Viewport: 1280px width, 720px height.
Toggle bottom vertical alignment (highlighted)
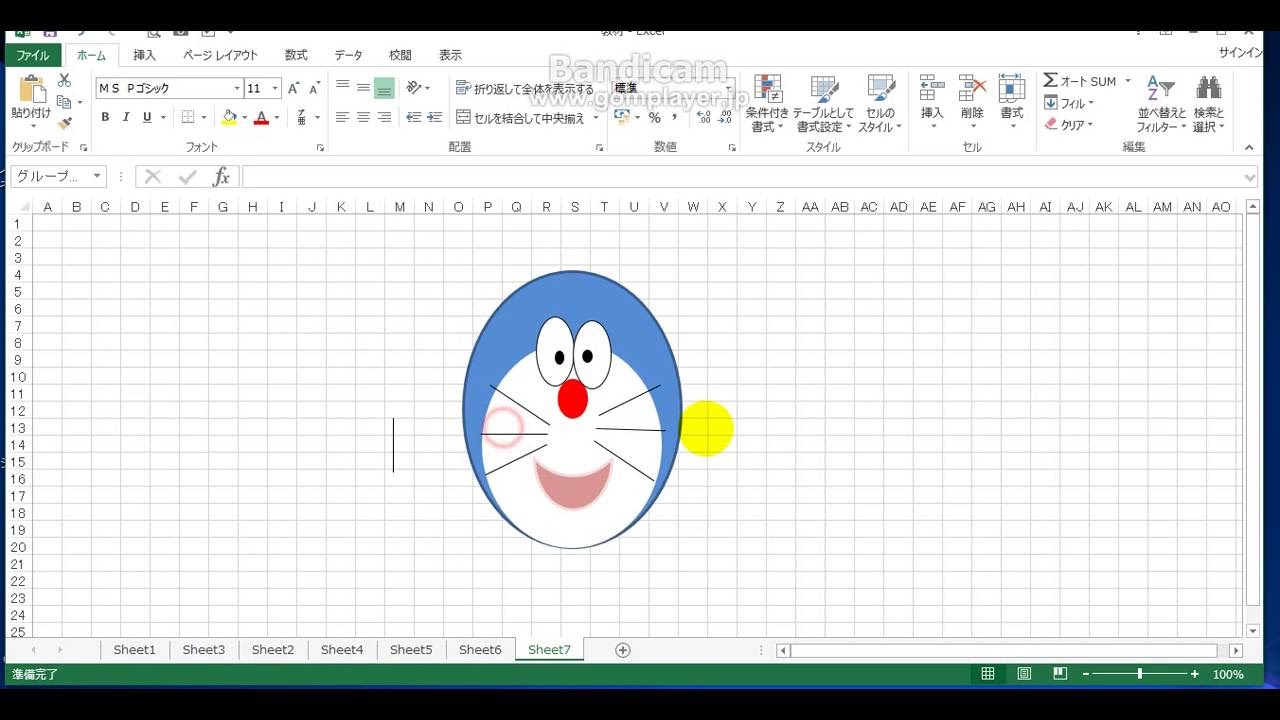coord(384,88)
